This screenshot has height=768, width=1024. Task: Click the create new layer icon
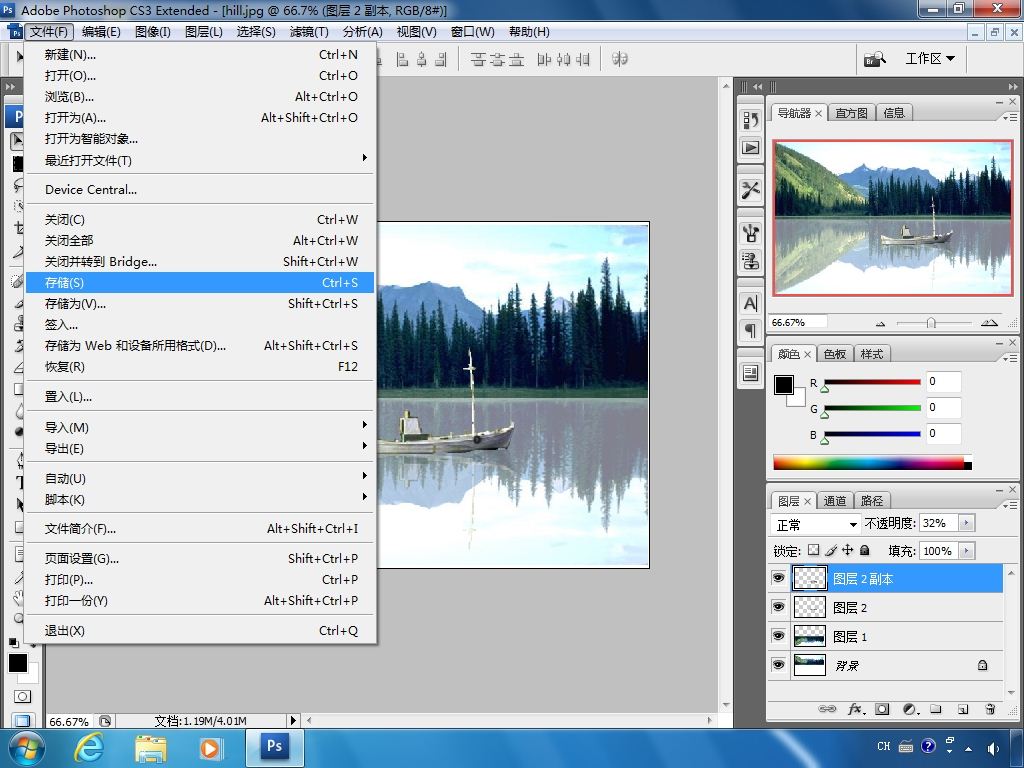coord(963,709)
